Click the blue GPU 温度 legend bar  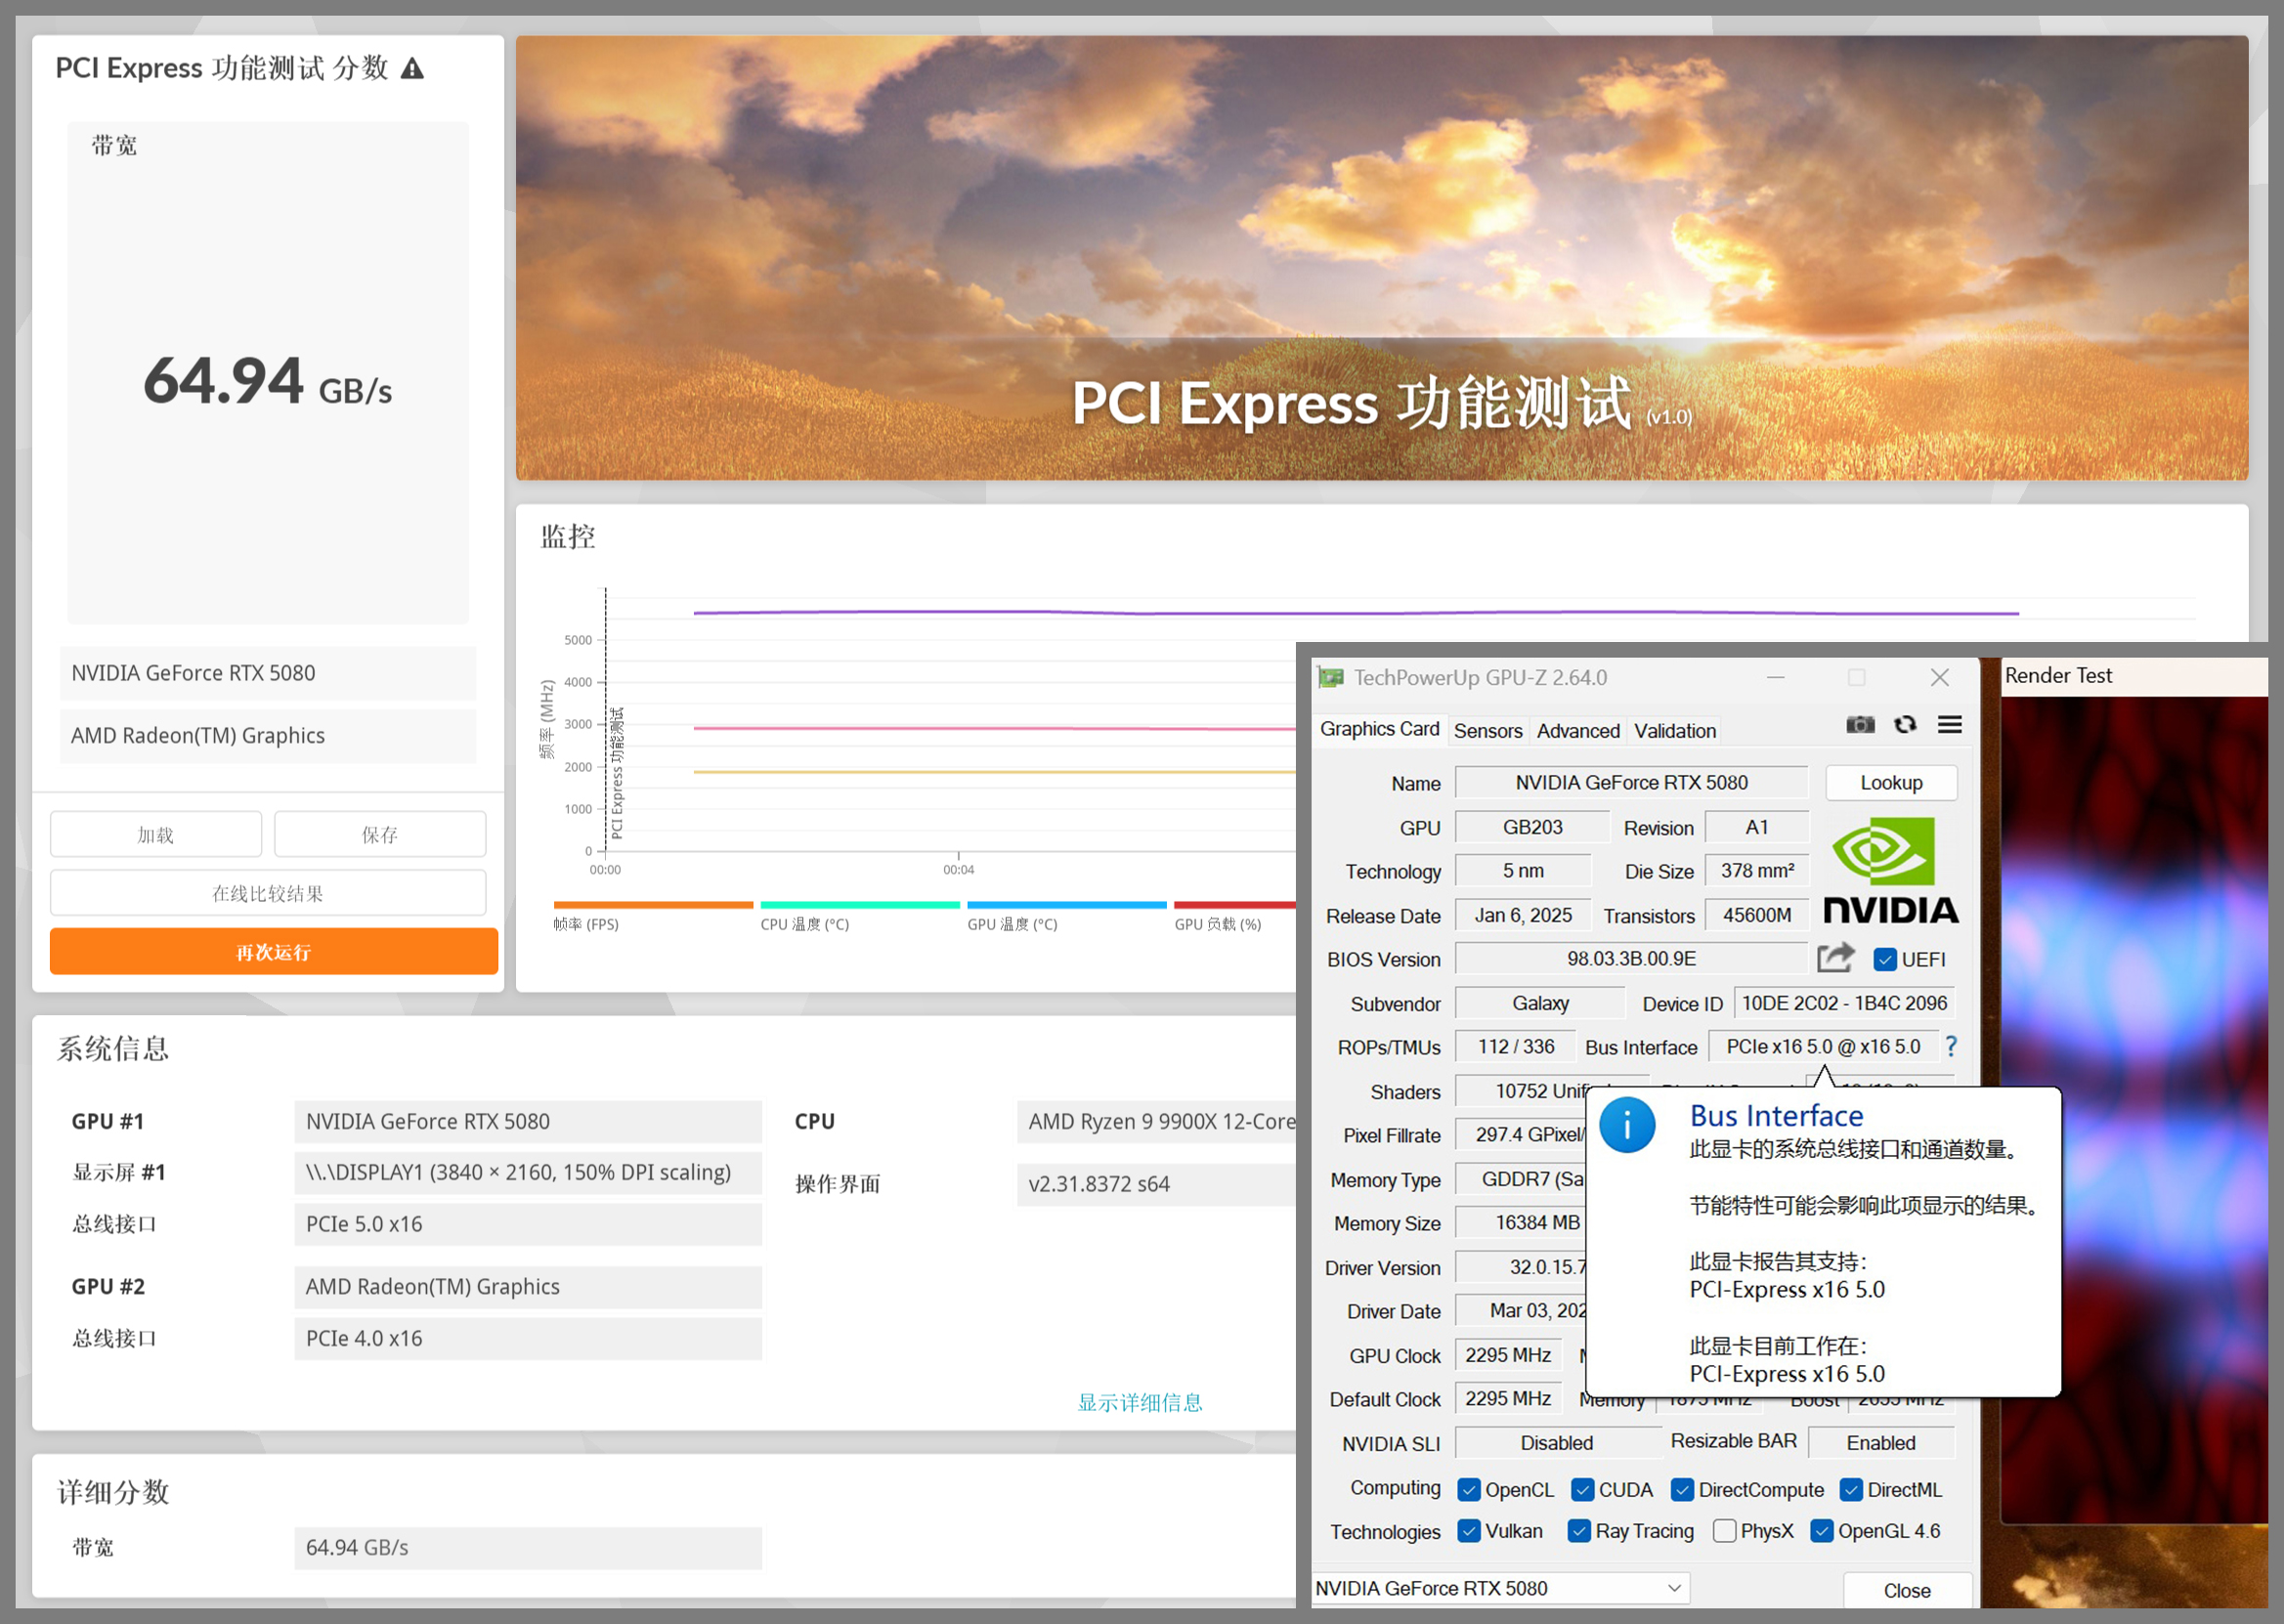pyautogui.click(x=1067, y=905)
